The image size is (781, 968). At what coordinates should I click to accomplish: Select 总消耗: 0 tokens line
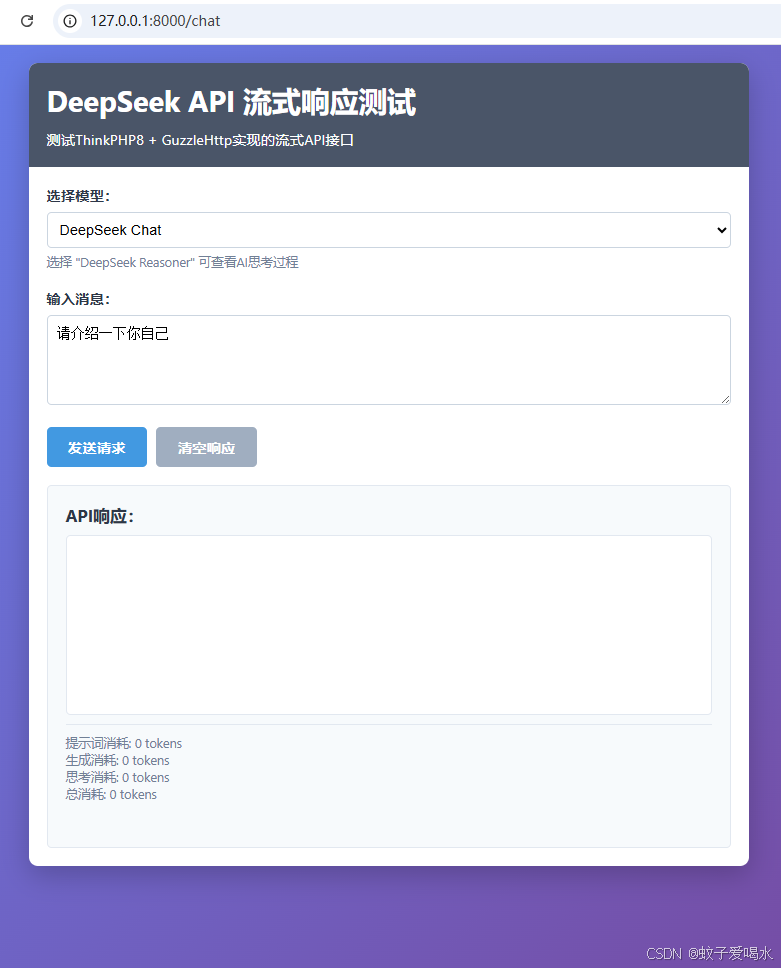click(x=111, y=795)
